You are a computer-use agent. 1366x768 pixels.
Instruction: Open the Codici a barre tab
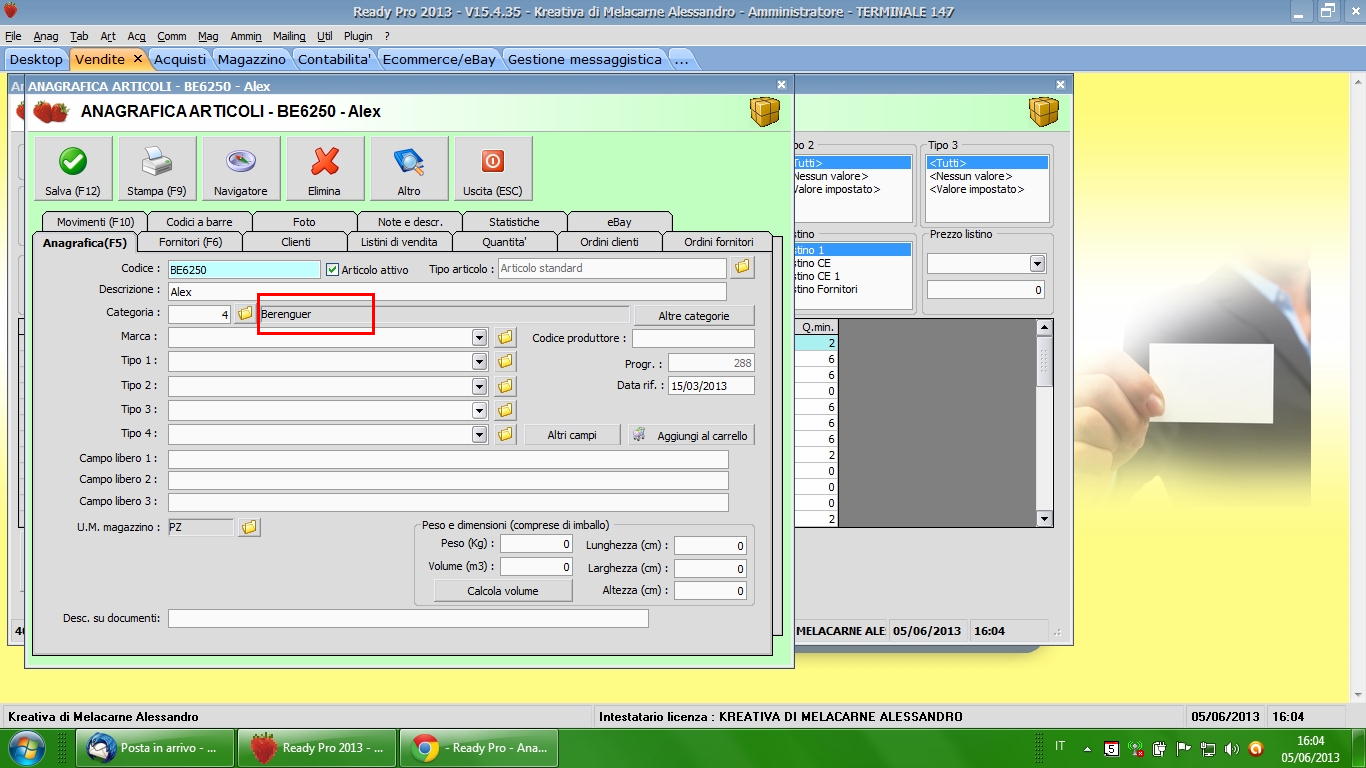tap(199, 222)
